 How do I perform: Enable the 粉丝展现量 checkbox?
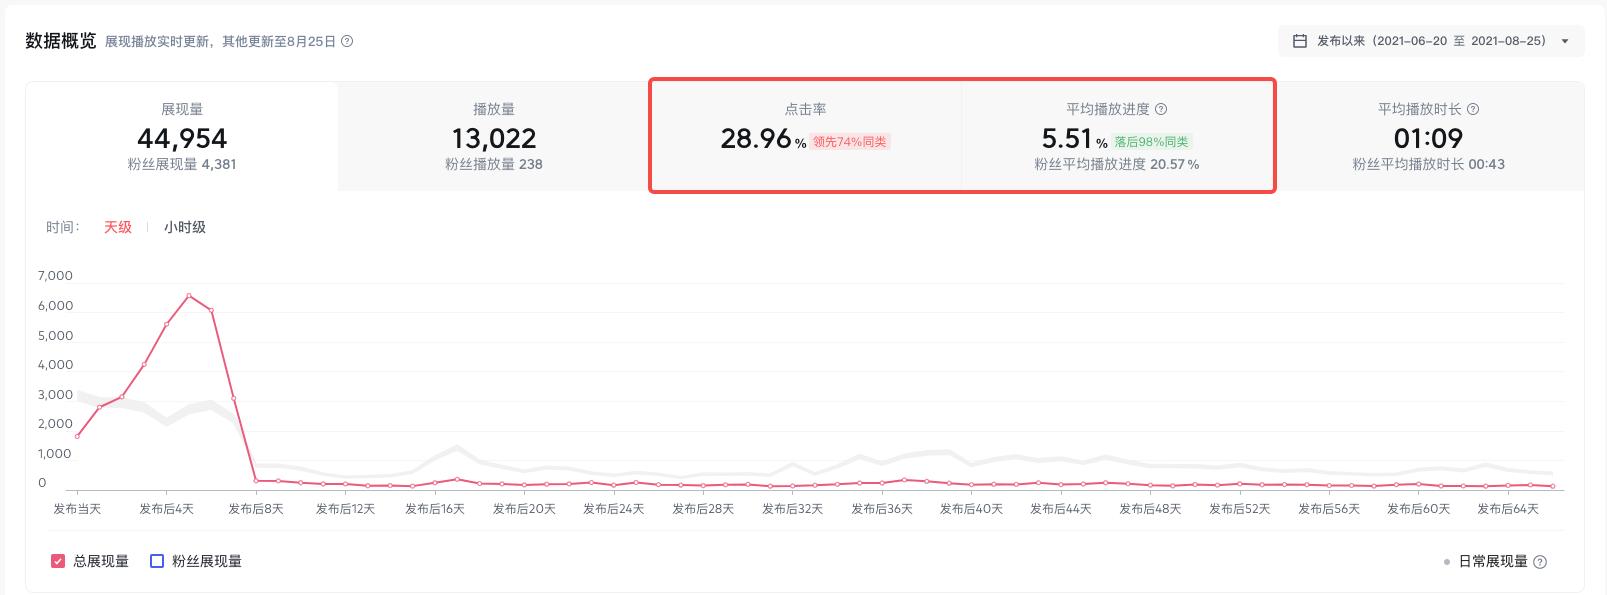pos(157,561)
